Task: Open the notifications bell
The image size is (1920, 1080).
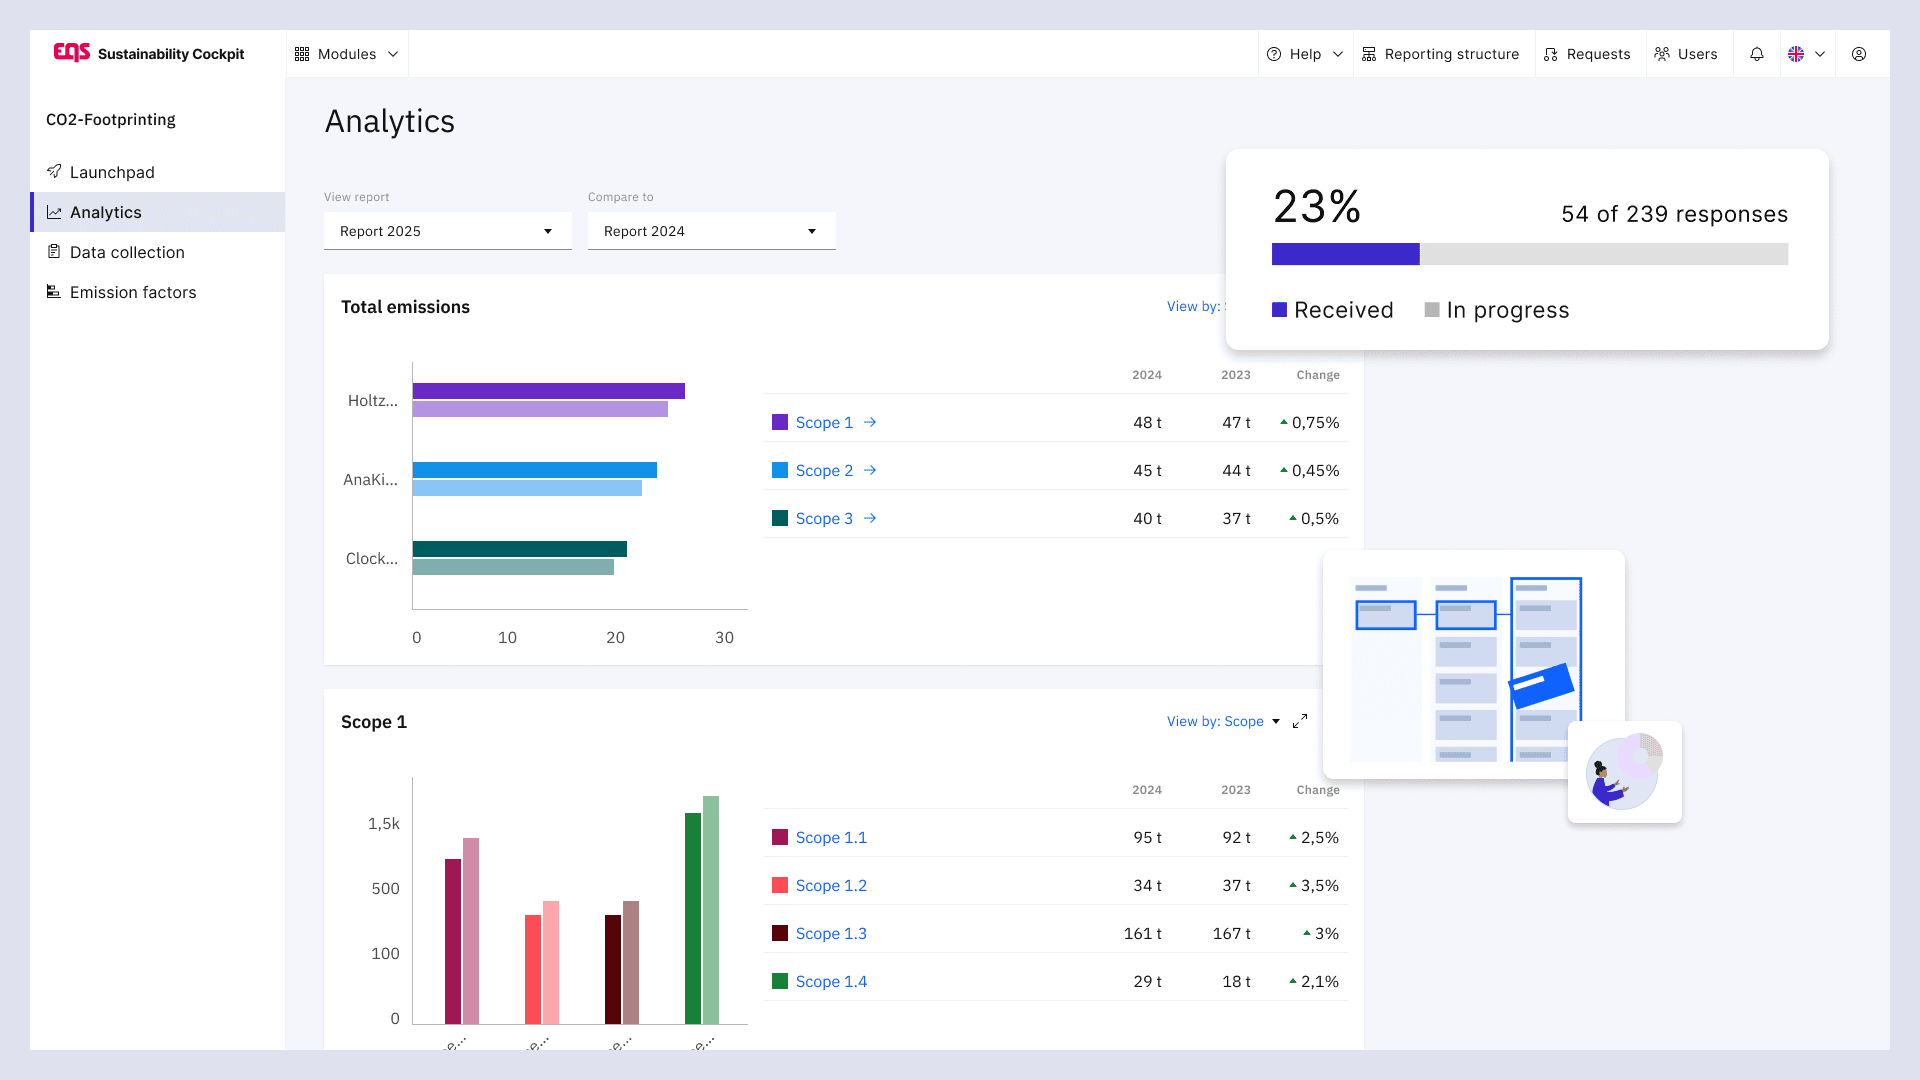Action: 1757,54
